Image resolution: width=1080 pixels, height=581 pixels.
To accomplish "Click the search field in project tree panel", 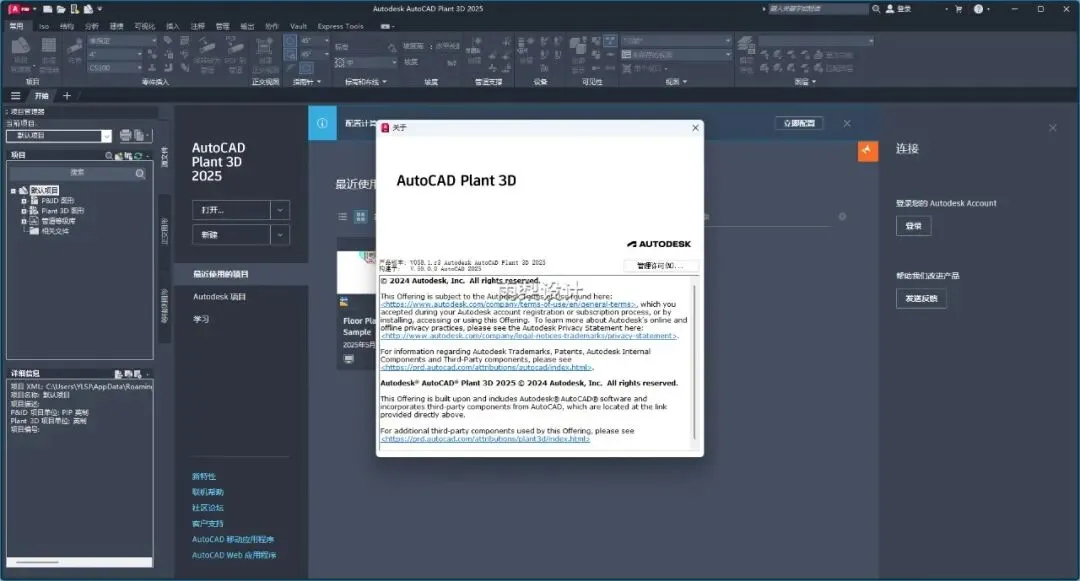I will (x=78, y=173).
